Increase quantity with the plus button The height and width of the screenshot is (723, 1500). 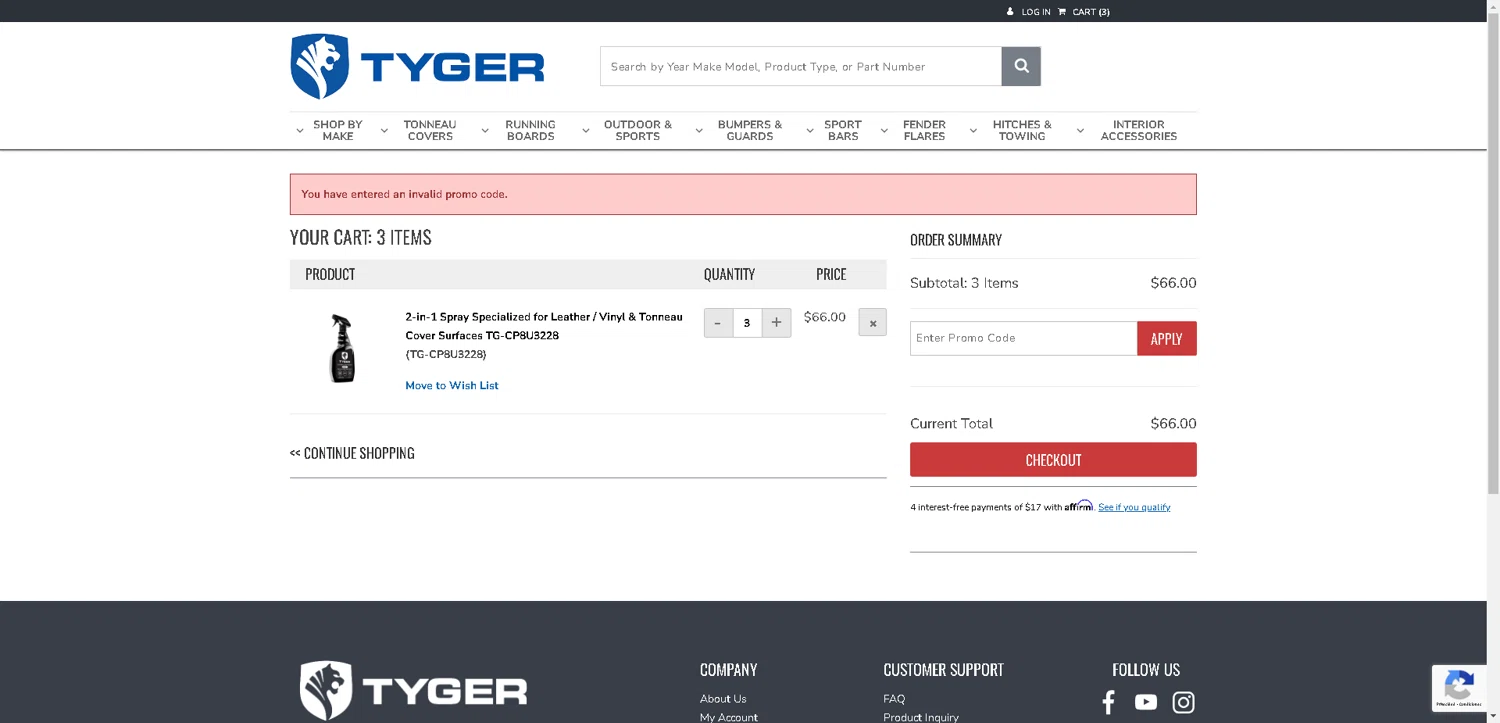click(776, 323)
